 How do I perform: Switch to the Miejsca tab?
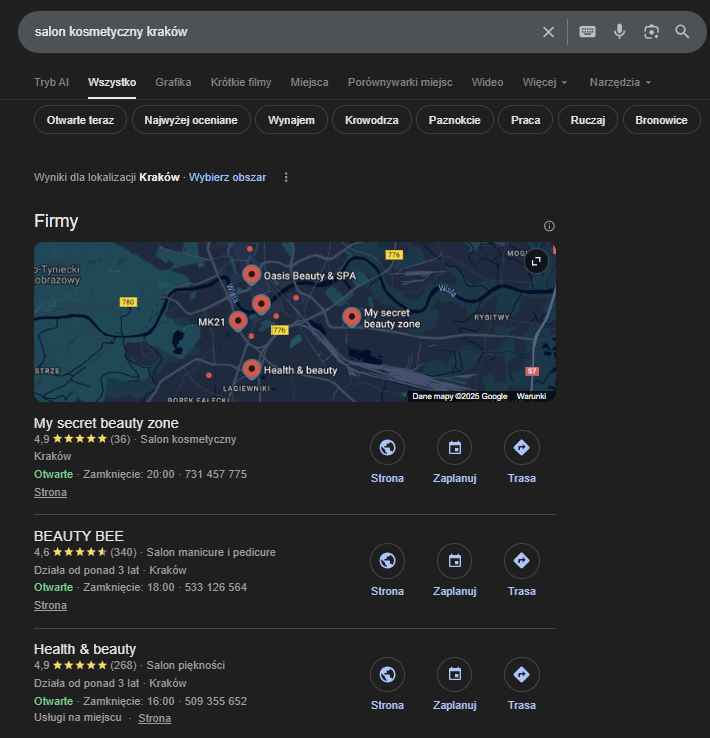309,82
